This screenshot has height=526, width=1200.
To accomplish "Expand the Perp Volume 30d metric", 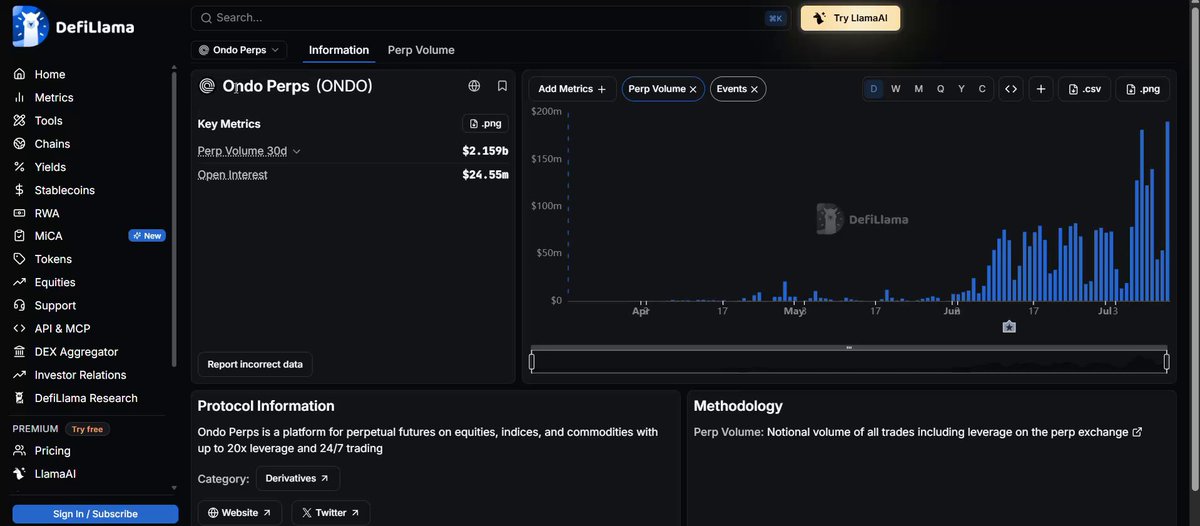I will point(249,151).
